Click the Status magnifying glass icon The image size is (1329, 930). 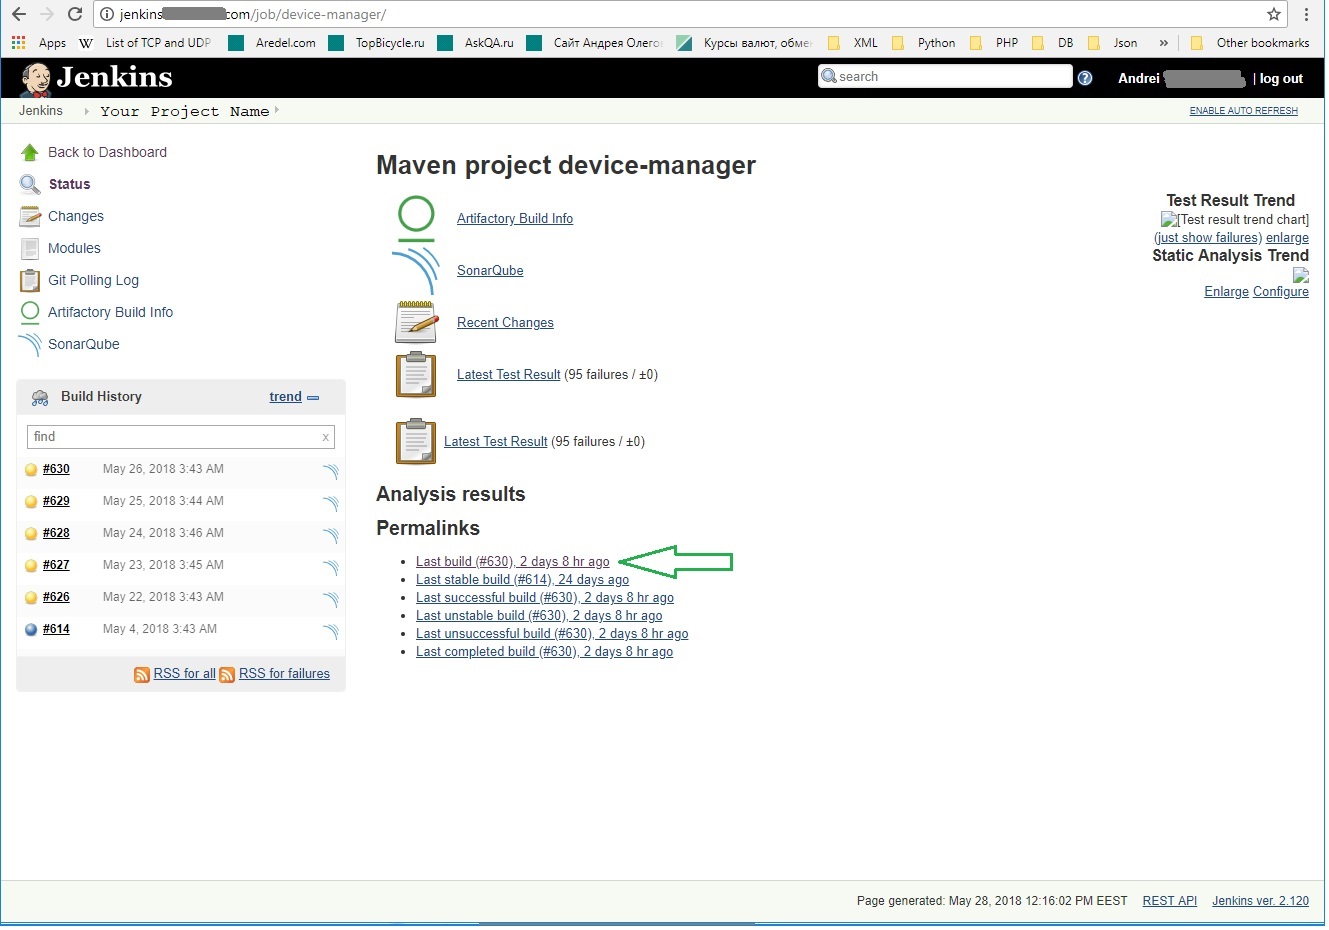coord(29,184)
